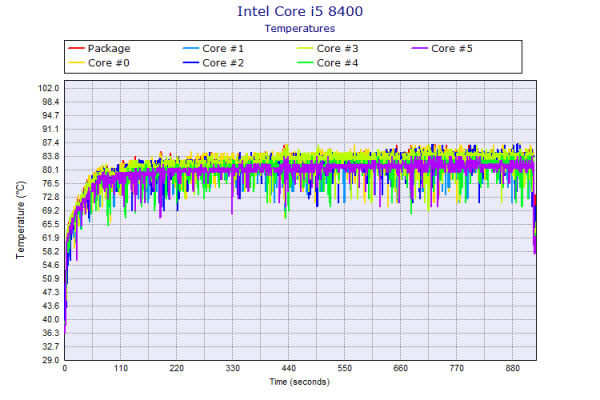Click the 440 x-axis tick label
Screen dimensions: 600x400
[x=289, y=368]
